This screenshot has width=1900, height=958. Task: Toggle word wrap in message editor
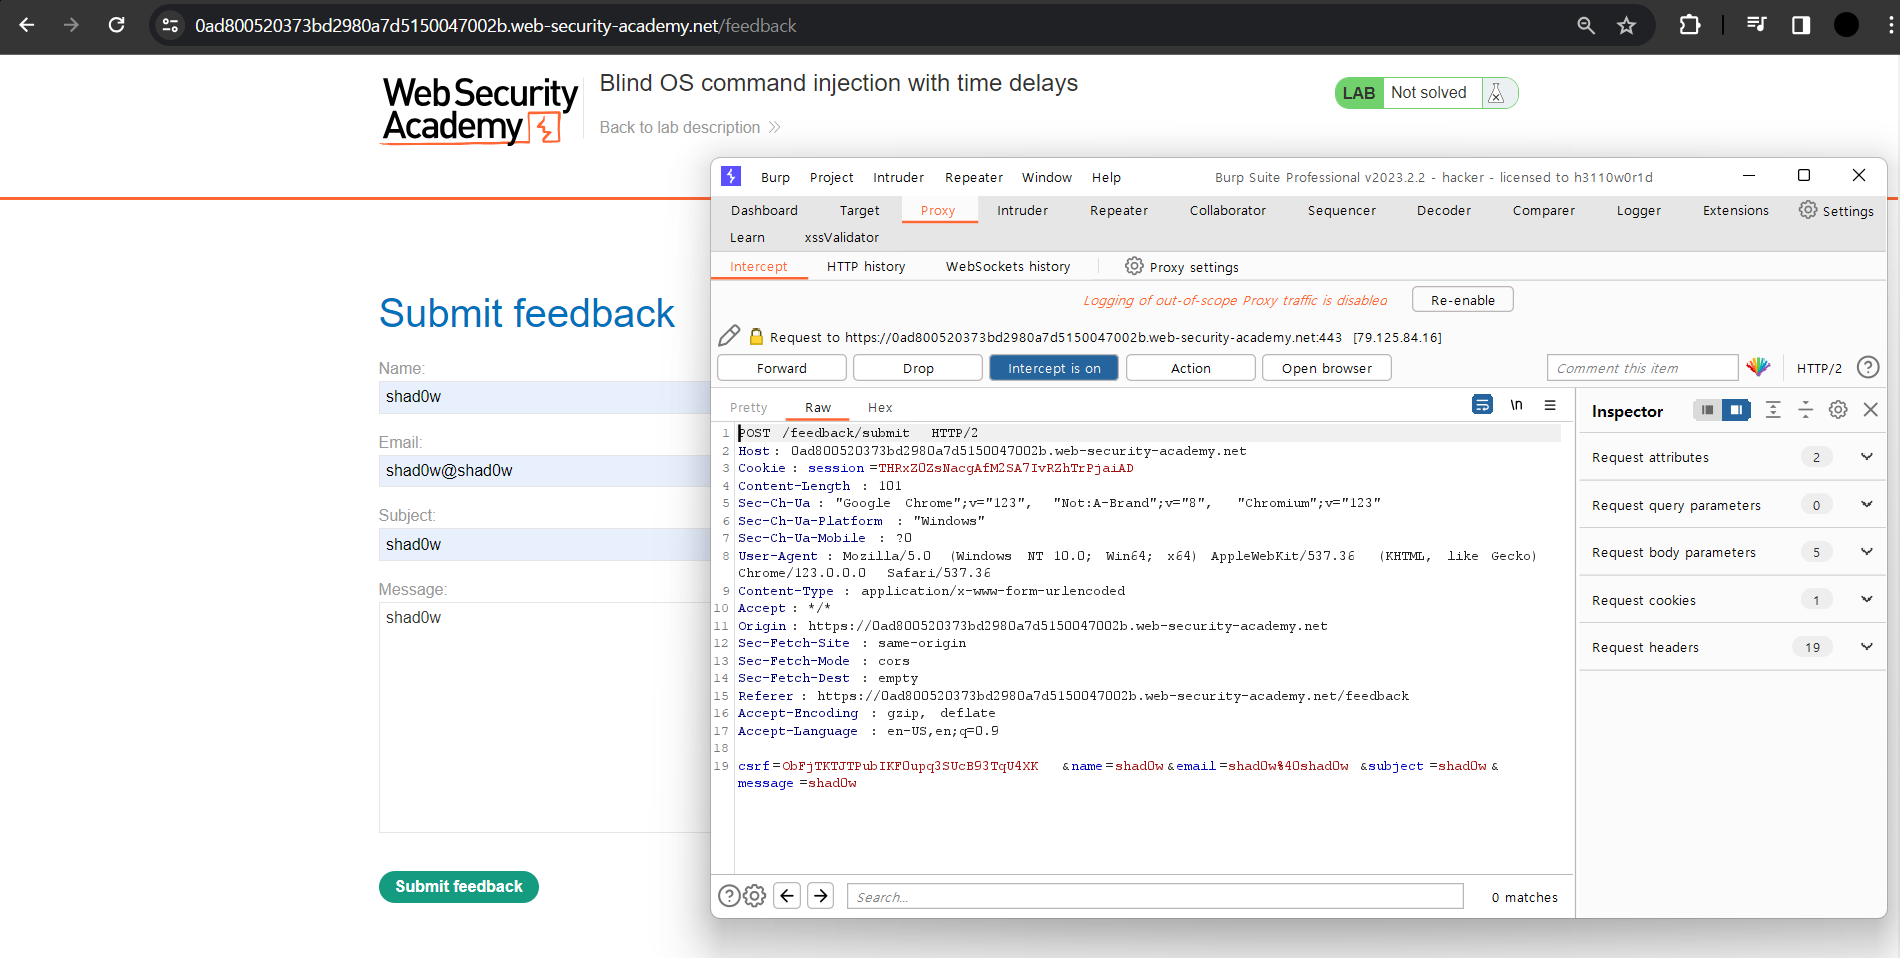(x=1482, y=404)
